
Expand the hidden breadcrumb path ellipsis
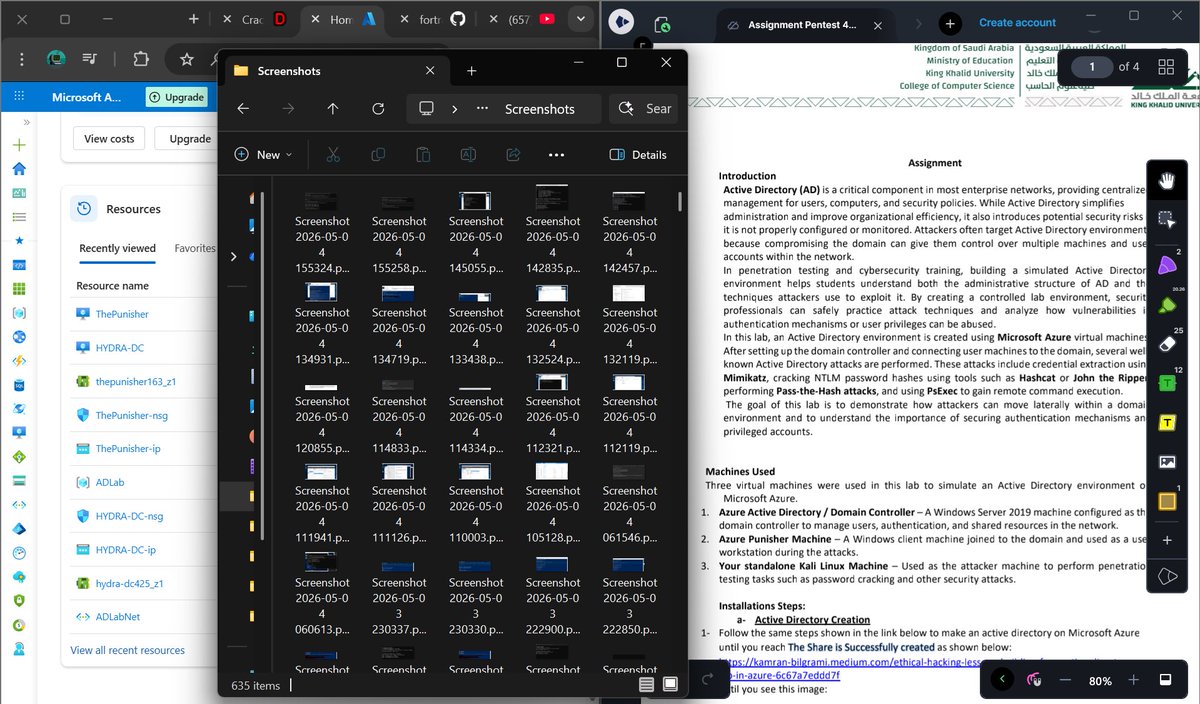click(482, 109)
